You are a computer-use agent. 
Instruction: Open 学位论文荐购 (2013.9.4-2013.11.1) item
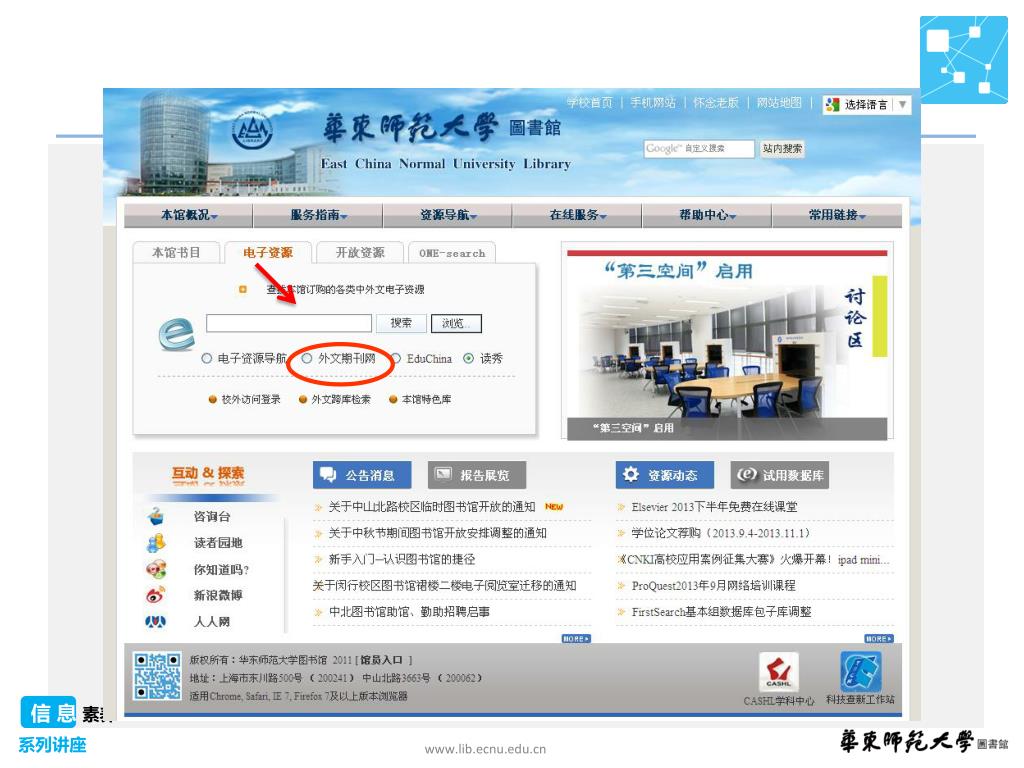pos(721,534)
